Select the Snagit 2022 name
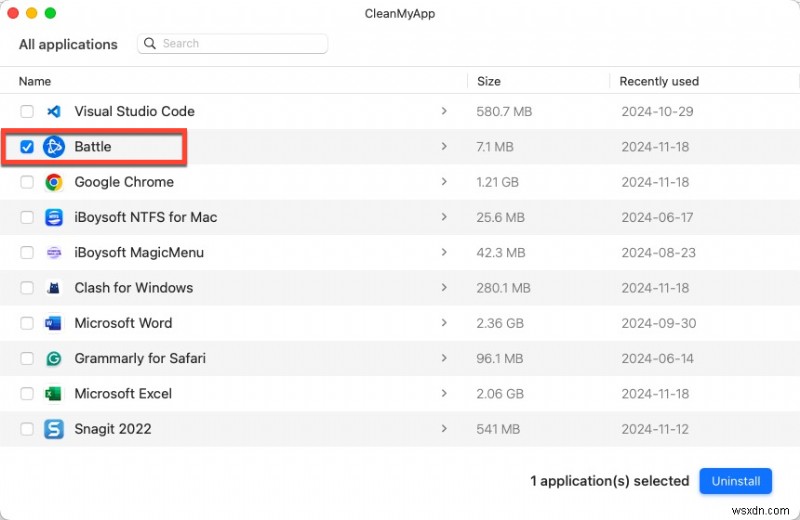 click(113, 429)
